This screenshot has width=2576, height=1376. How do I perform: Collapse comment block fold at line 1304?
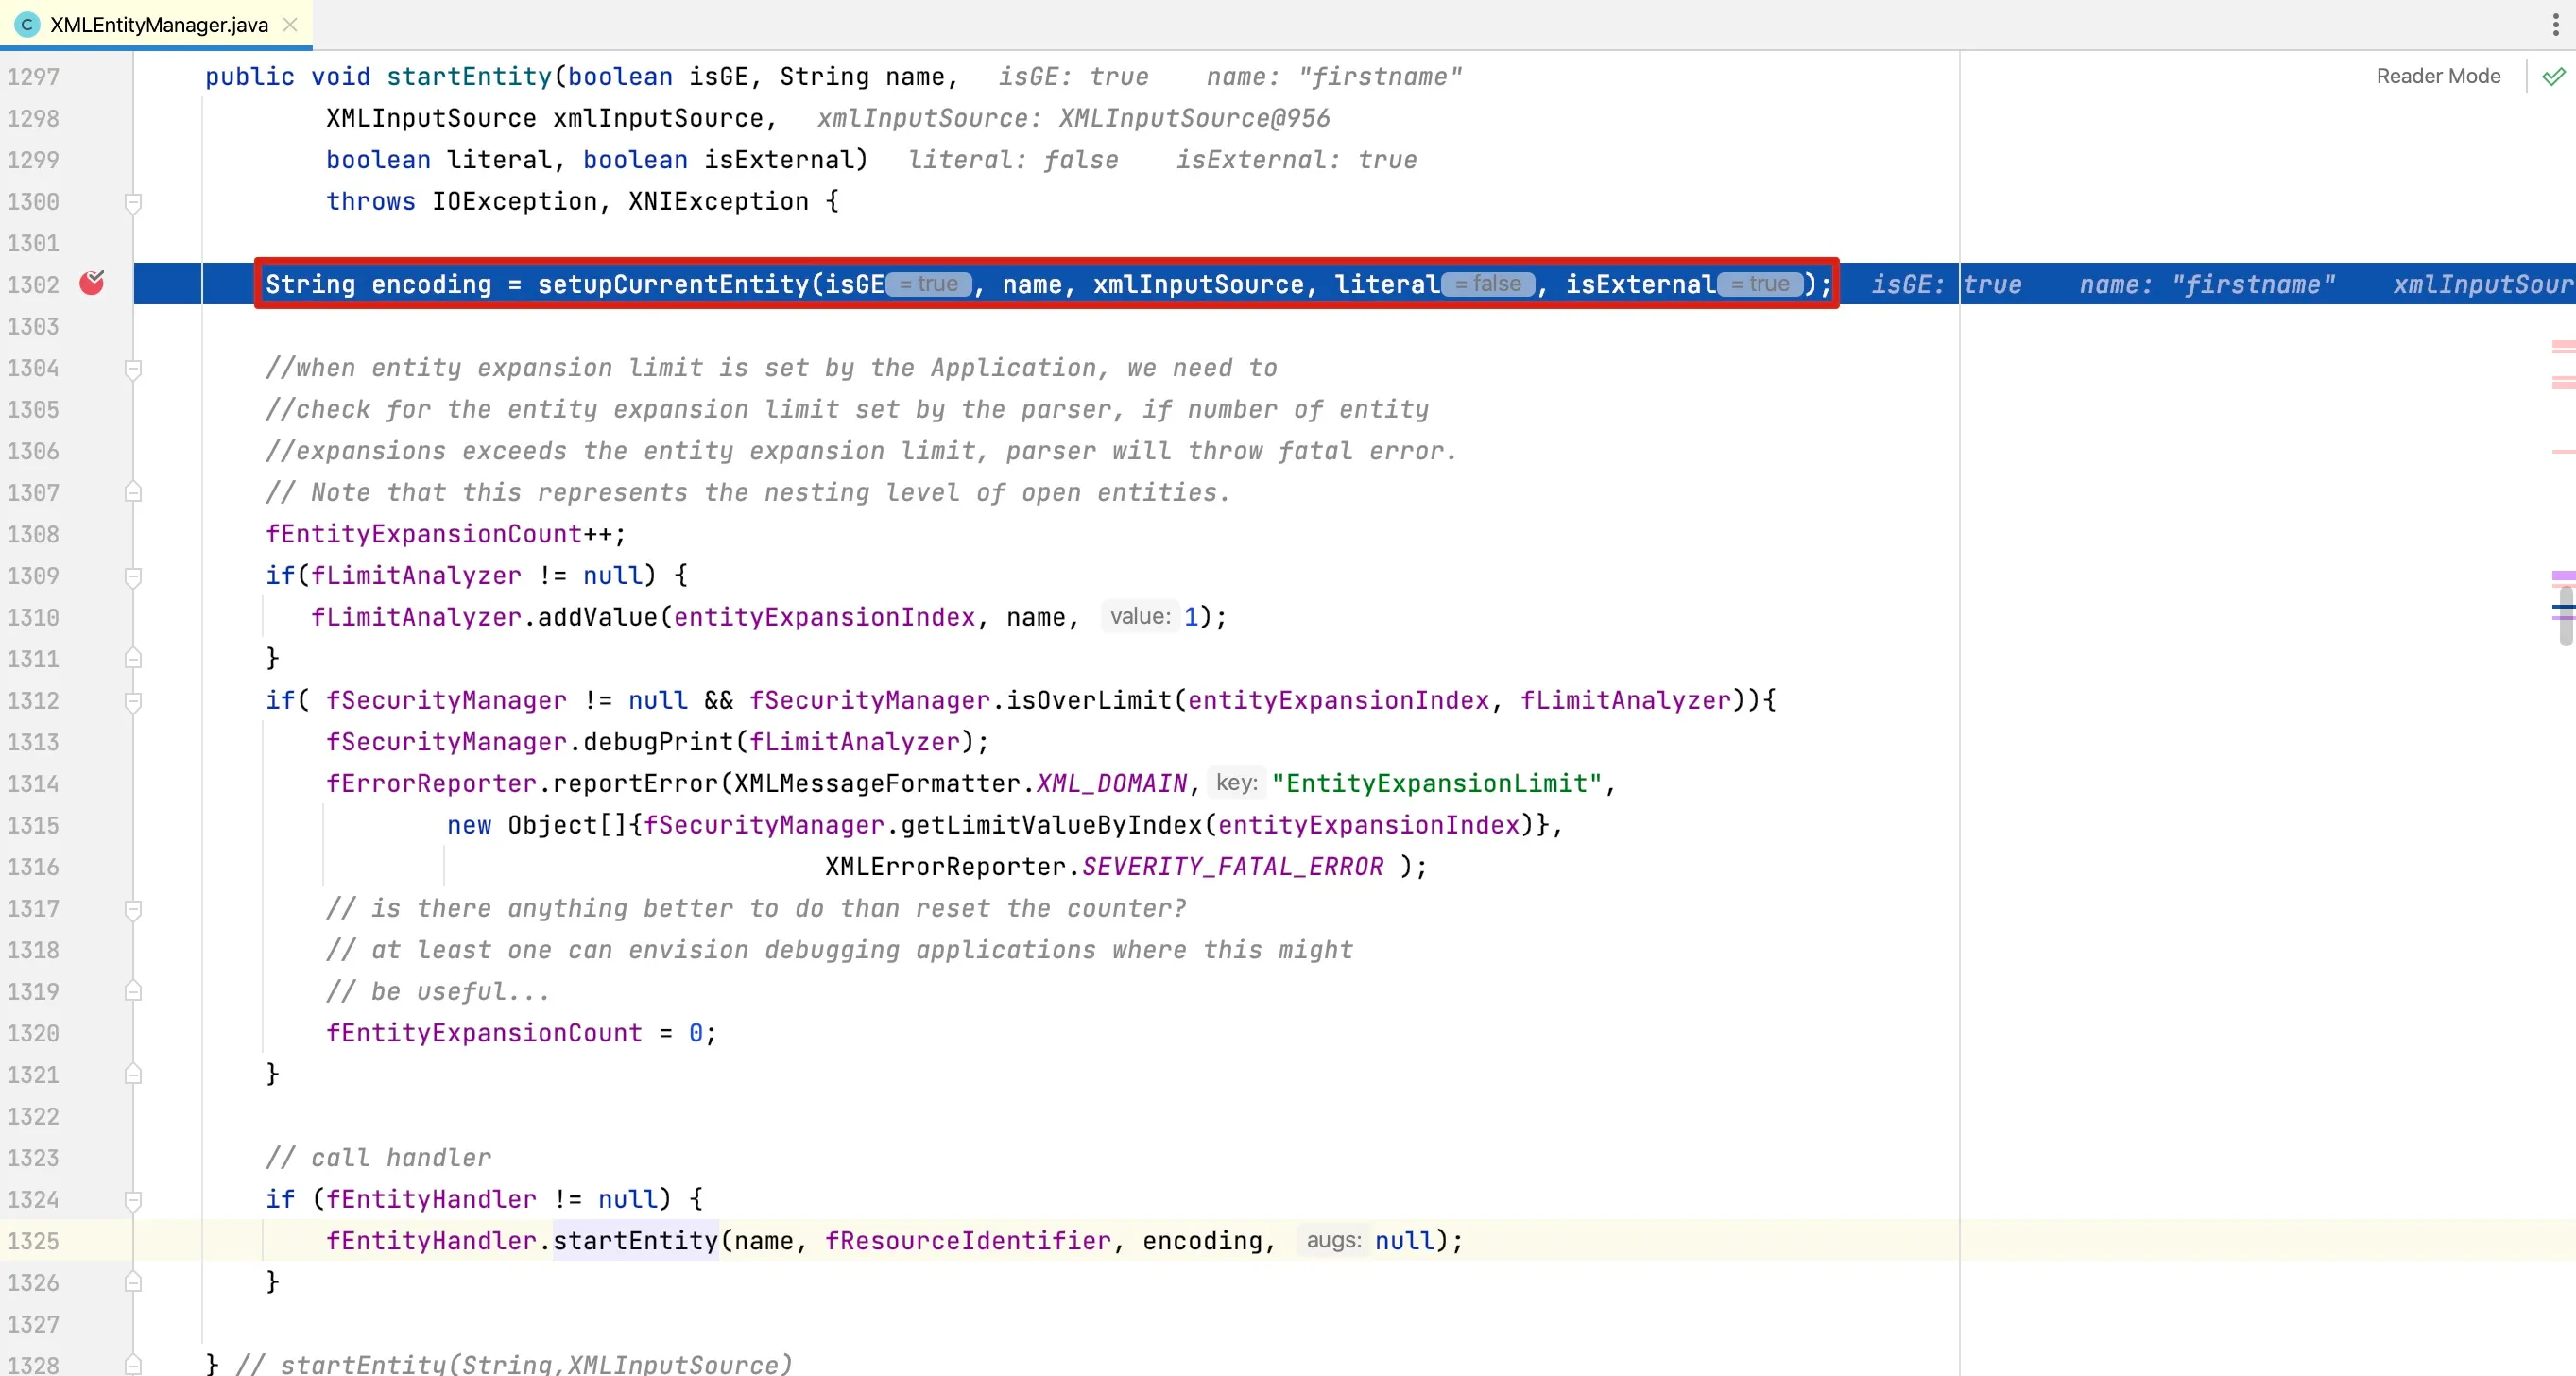tap(133, 369)
